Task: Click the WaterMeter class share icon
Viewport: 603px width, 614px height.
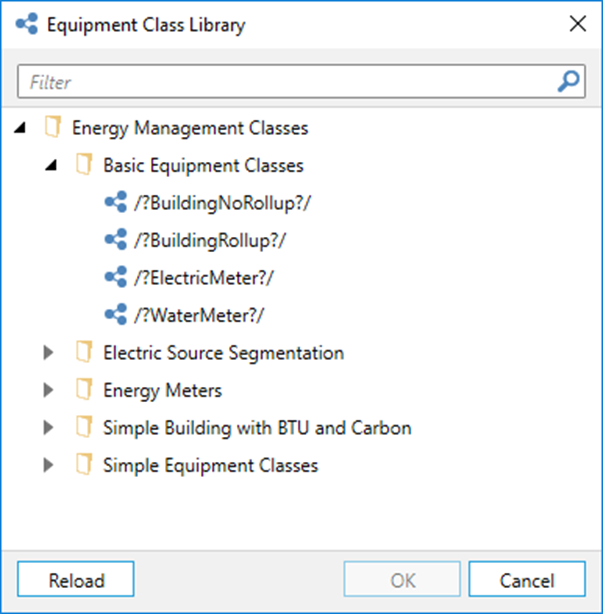Action: (116, 314)
